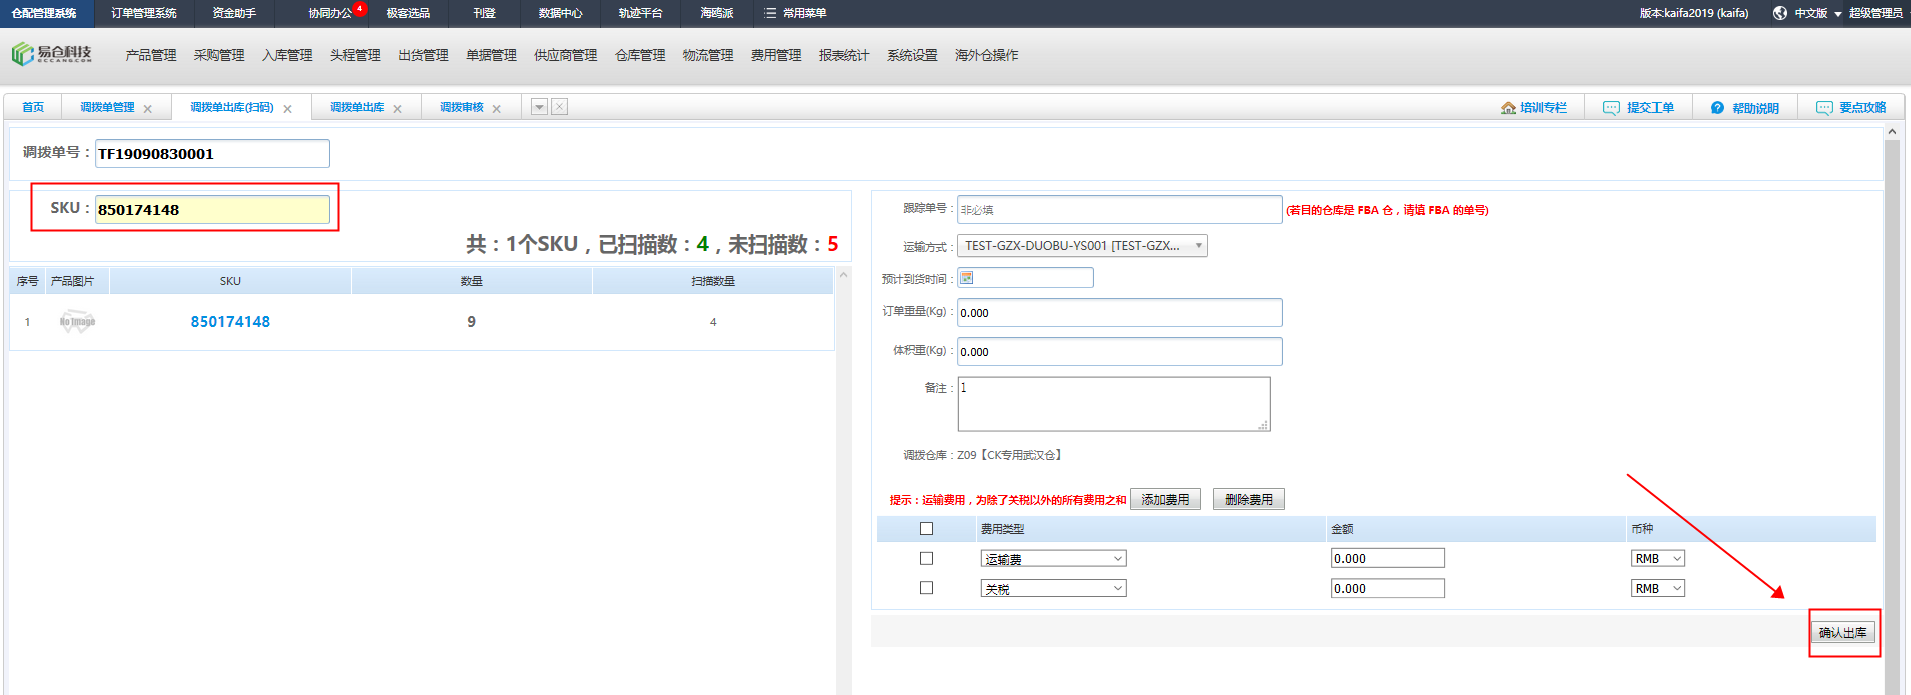The image size is (1911, 695).
Task: Click the question mark icon beside 帮助说明
Action: 1717,108
